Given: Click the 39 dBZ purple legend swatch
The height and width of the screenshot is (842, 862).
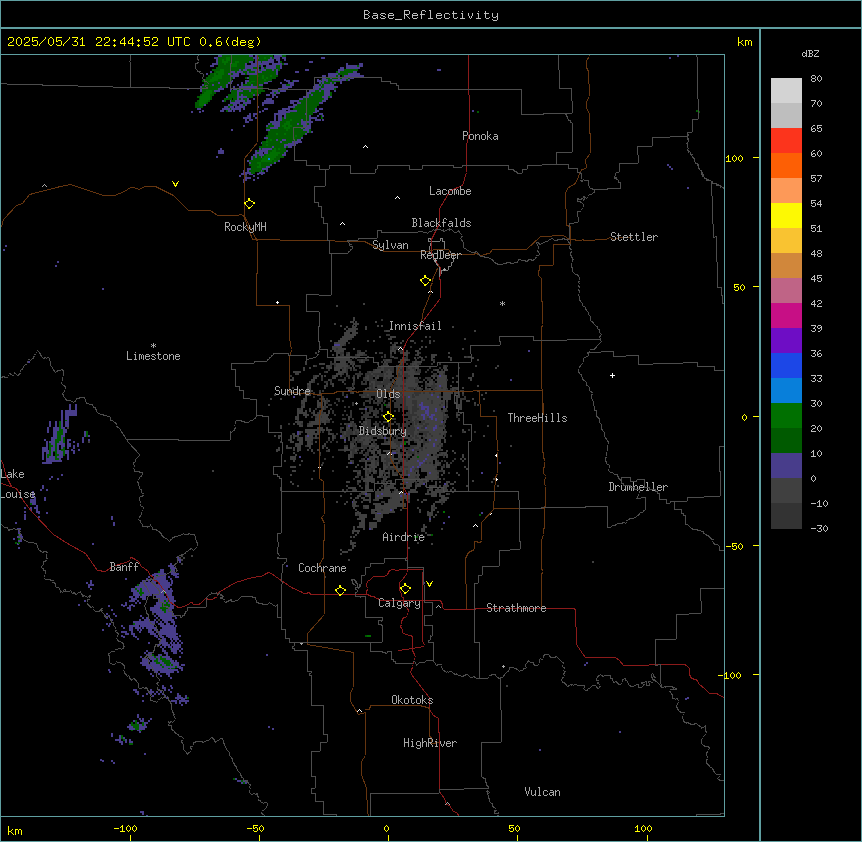Looking at the screenshot, I should coord(786,341).
